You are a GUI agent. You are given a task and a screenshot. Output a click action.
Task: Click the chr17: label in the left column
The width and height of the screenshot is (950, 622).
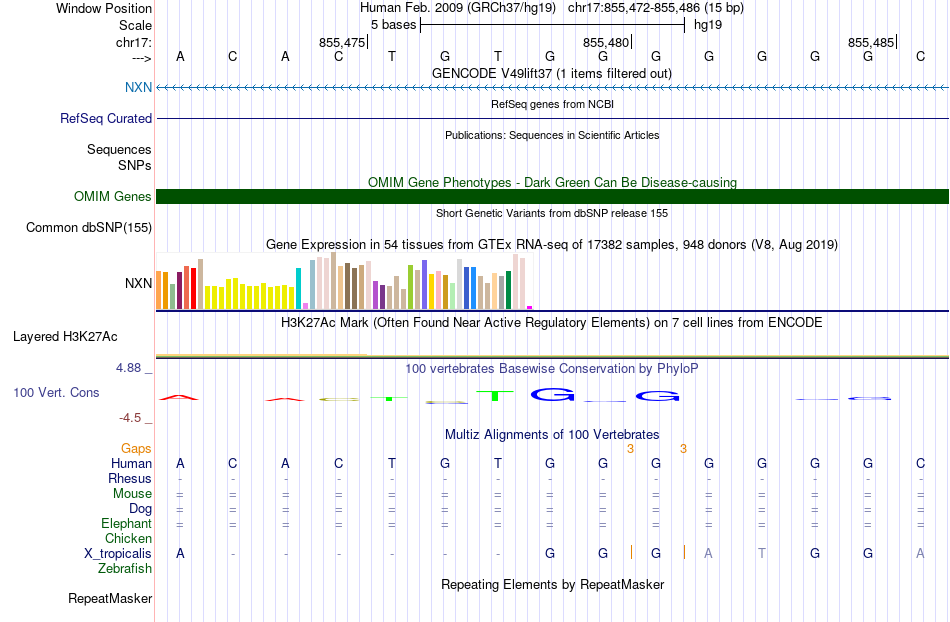click(134, 42)
